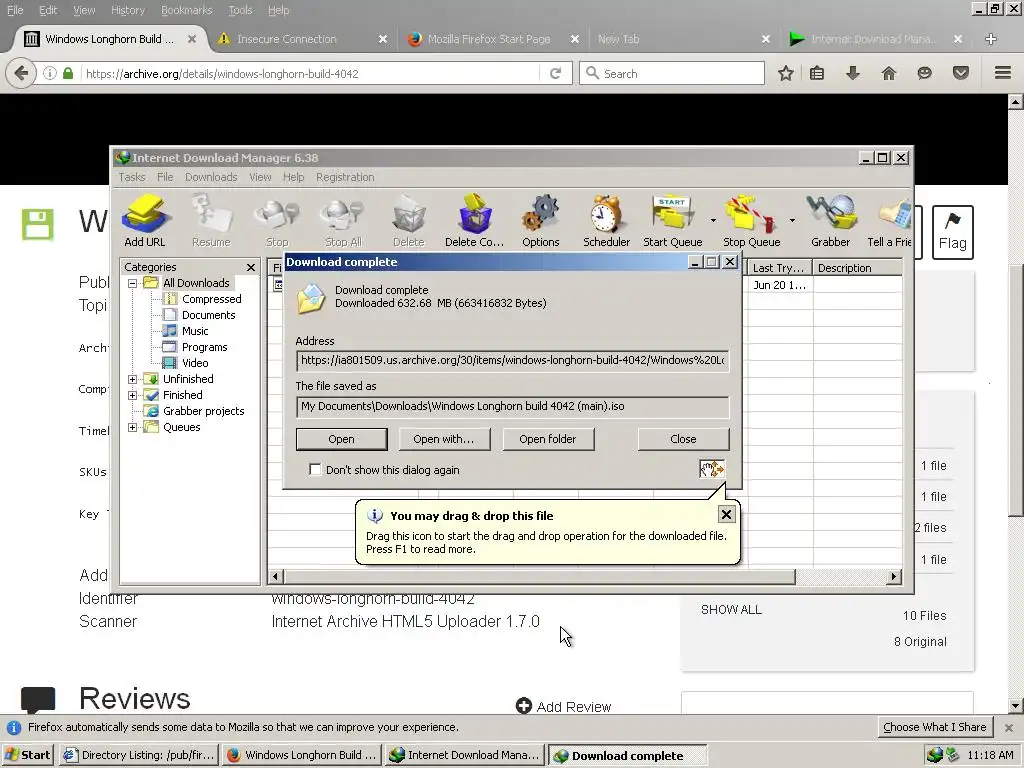Image resolution: width=1024 pixels, height=768 pixels.
Task: Open the Stop Queue dropdown arrow
Action: point(792,221)
